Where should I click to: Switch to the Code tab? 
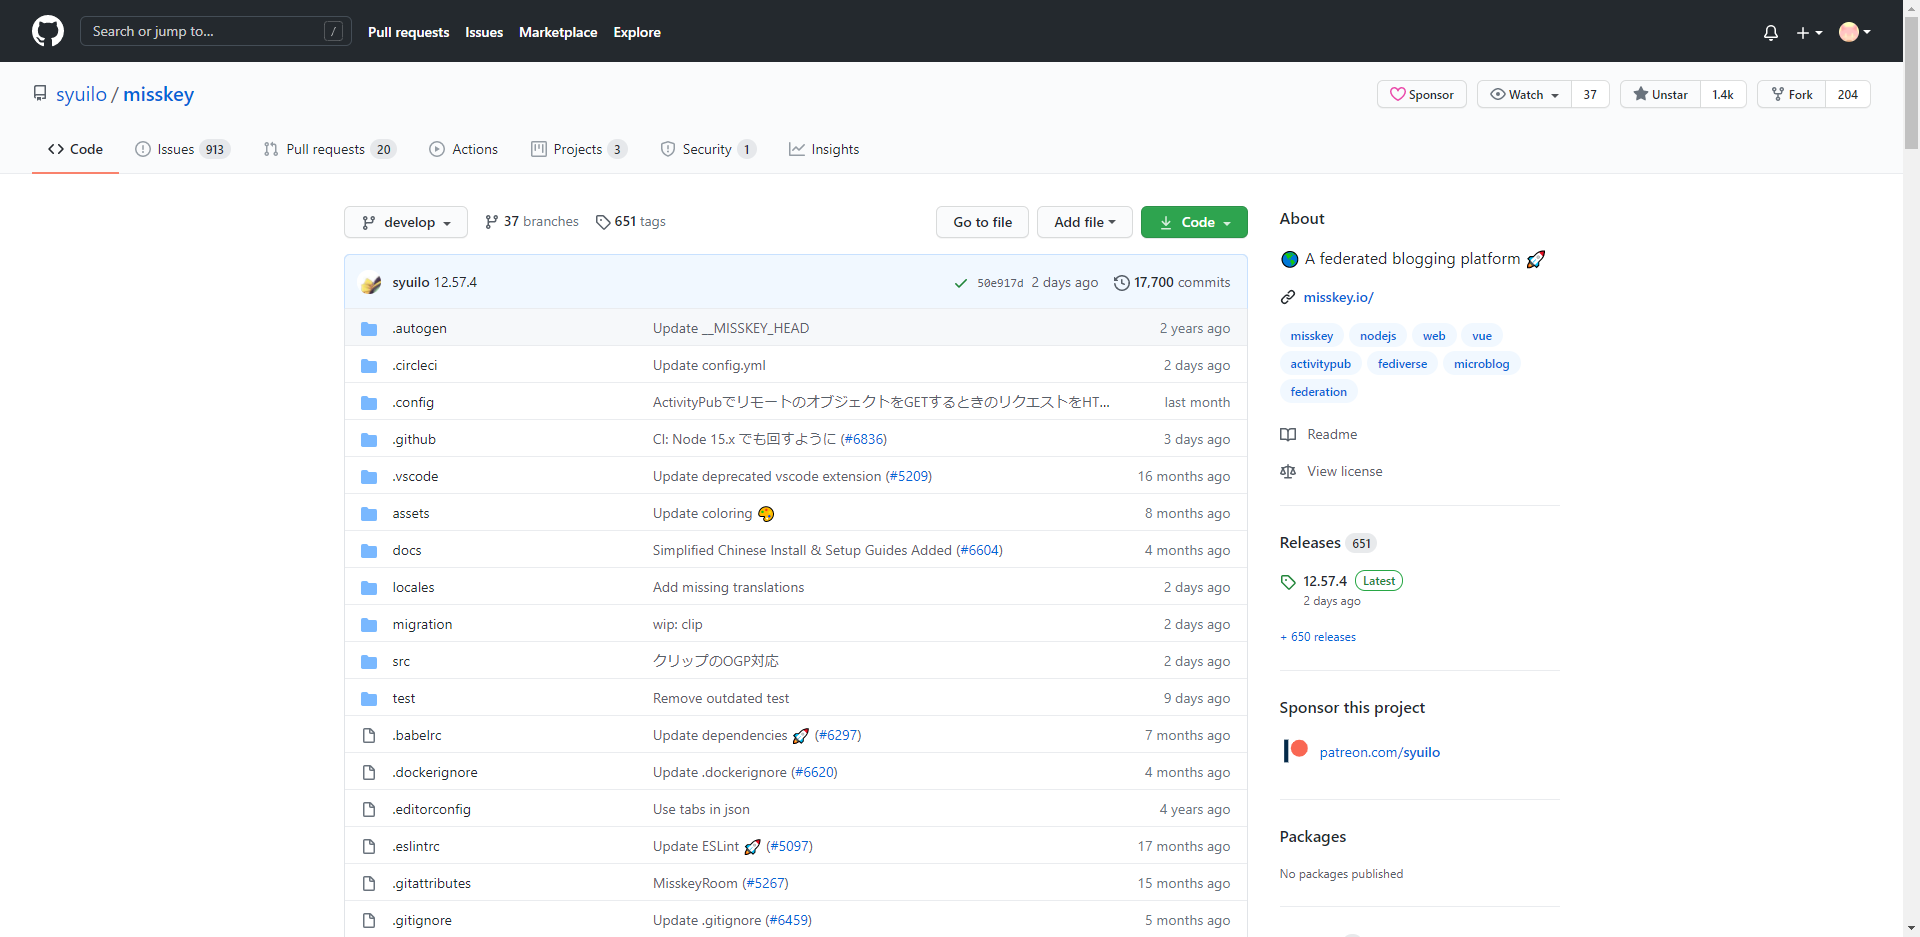click(75, 149)
